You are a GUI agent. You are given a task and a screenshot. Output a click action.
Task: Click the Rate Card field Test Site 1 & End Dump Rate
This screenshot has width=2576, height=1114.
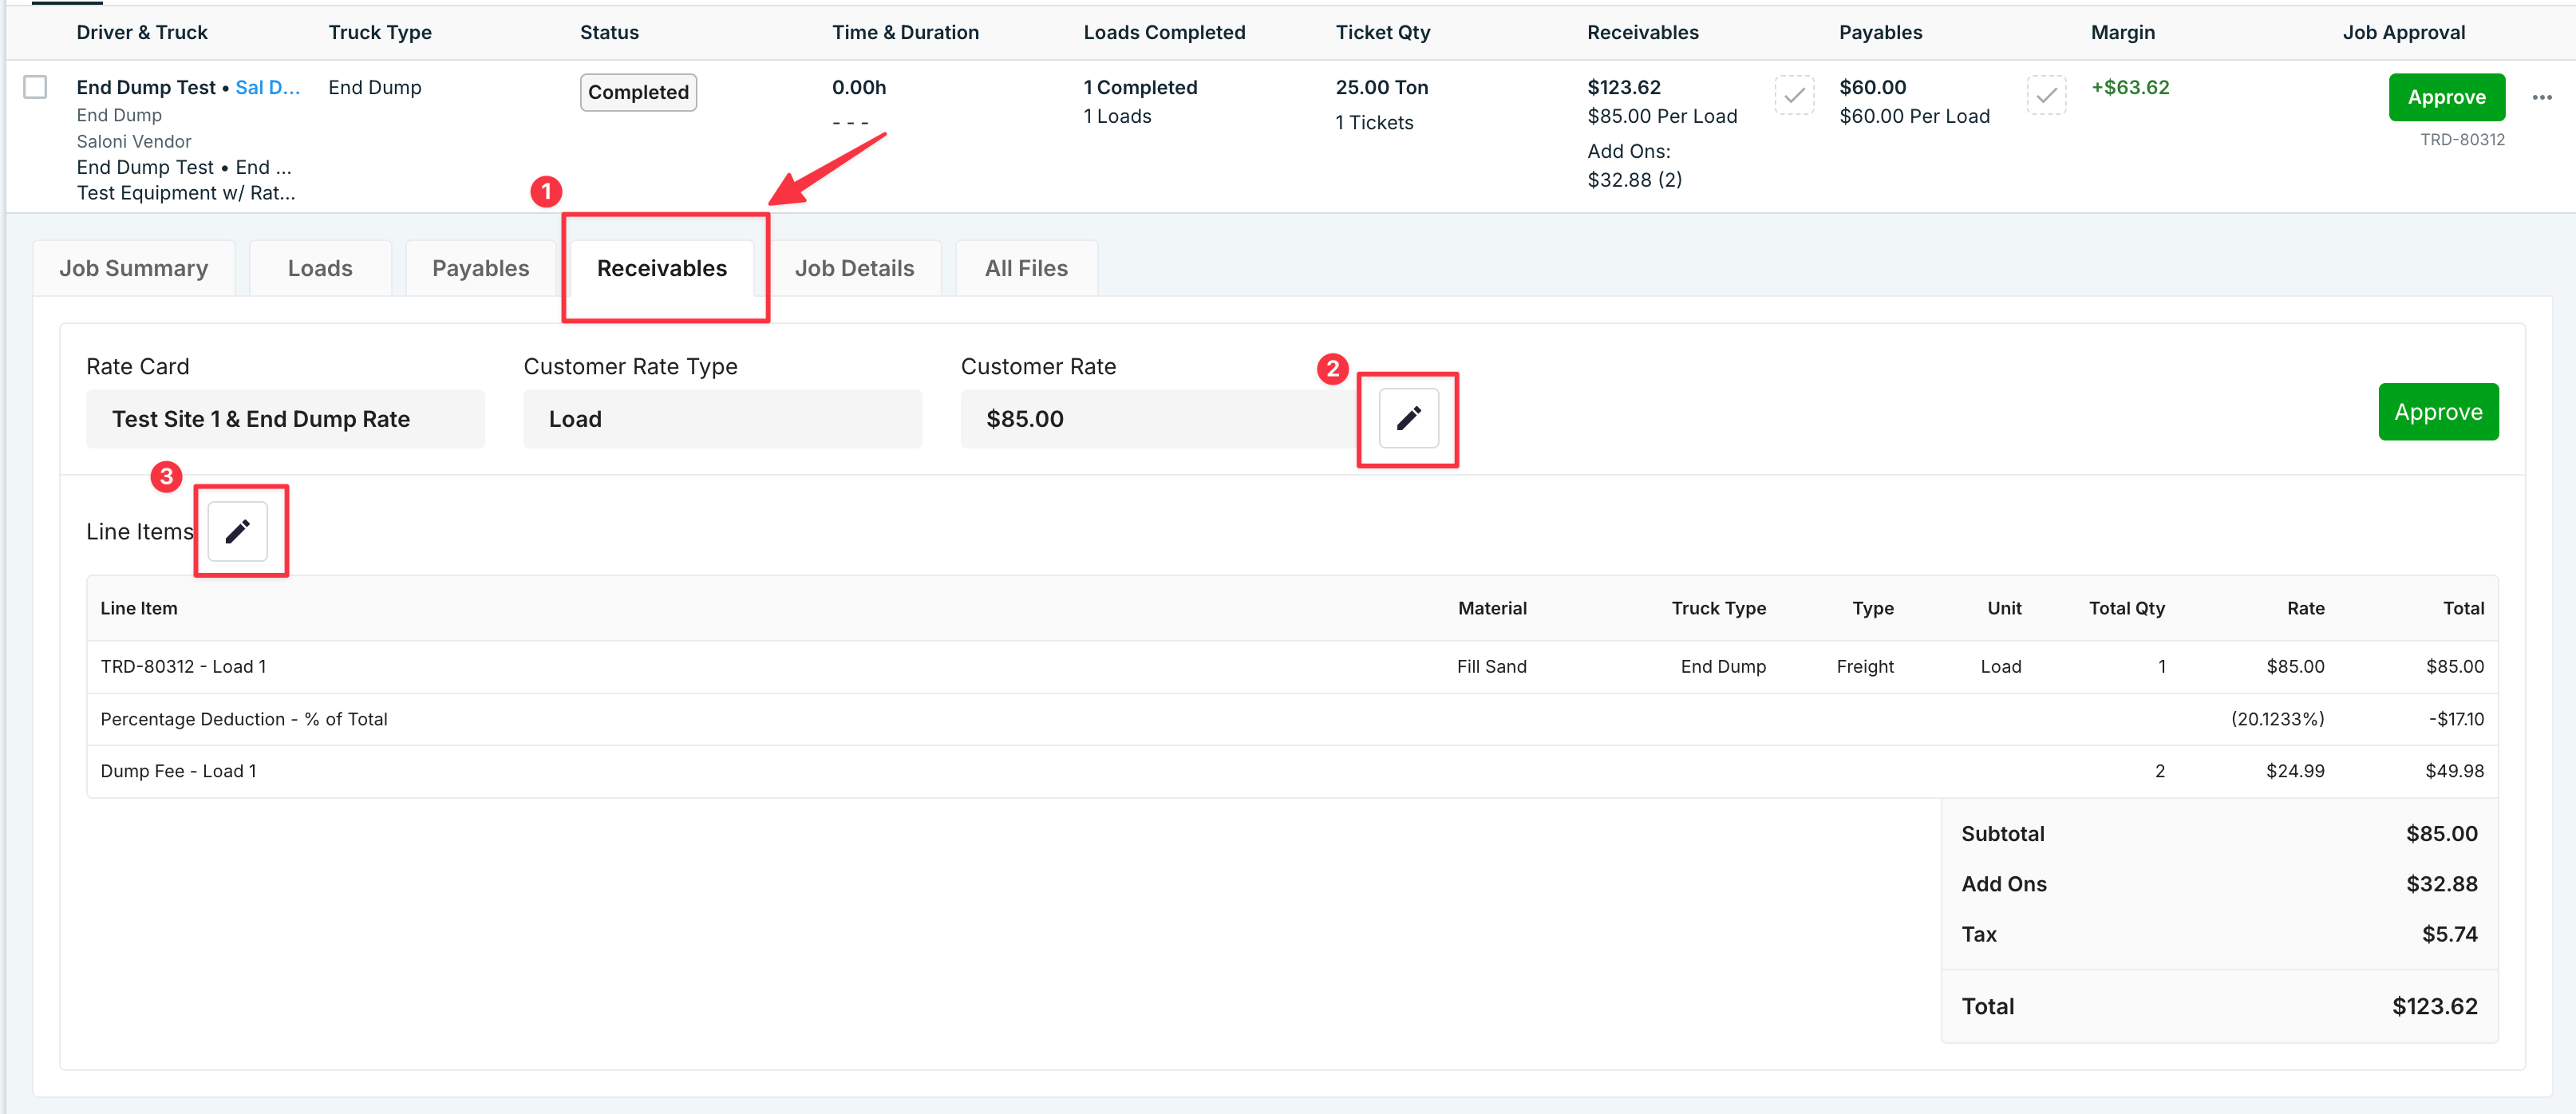[285, 419]
